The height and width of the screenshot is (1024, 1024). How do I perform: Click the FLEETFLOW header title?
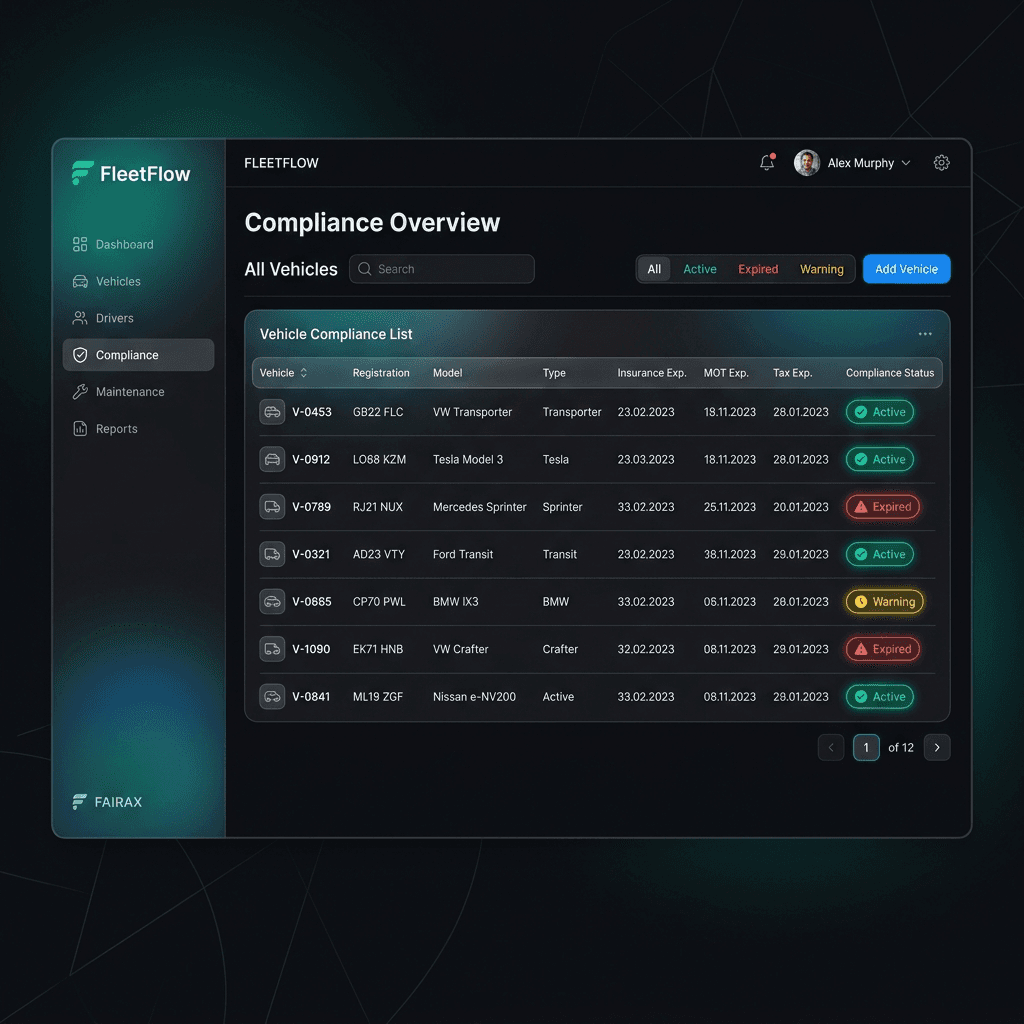281,163
